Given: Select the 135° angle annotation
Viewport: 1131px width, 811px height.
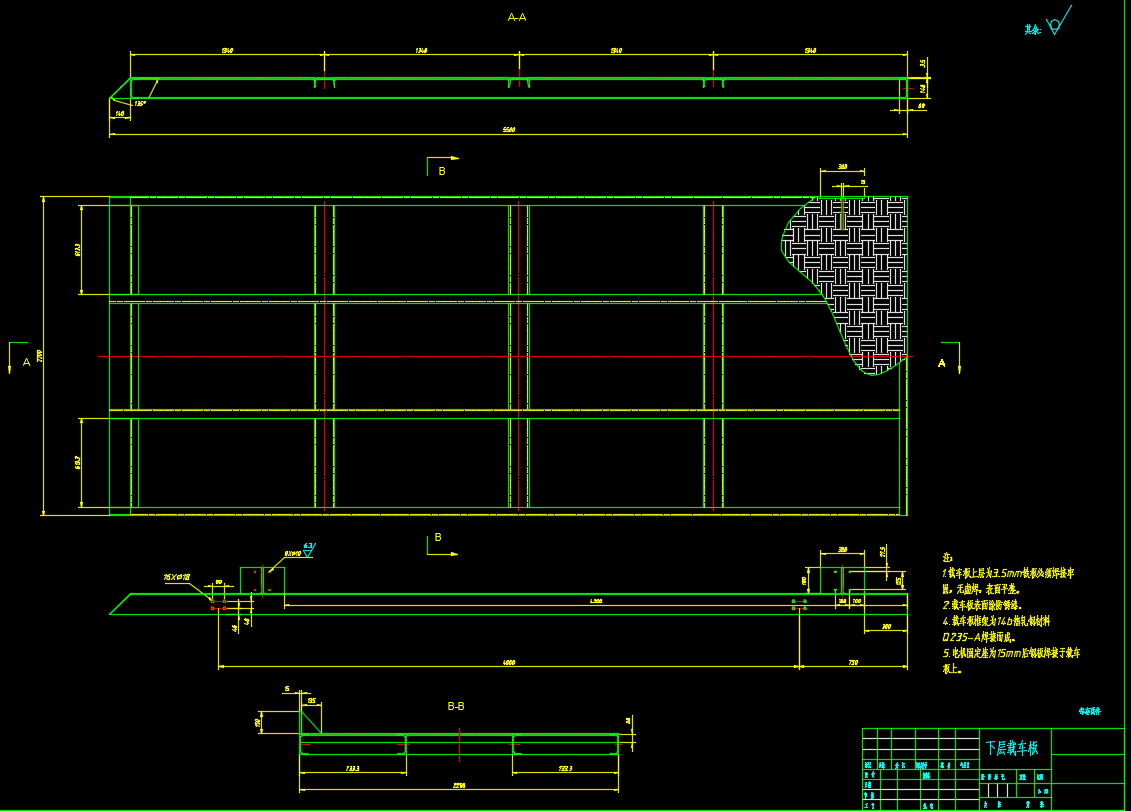Looking at the screenshot, I should pyautogui.click(x=139, y=103).
